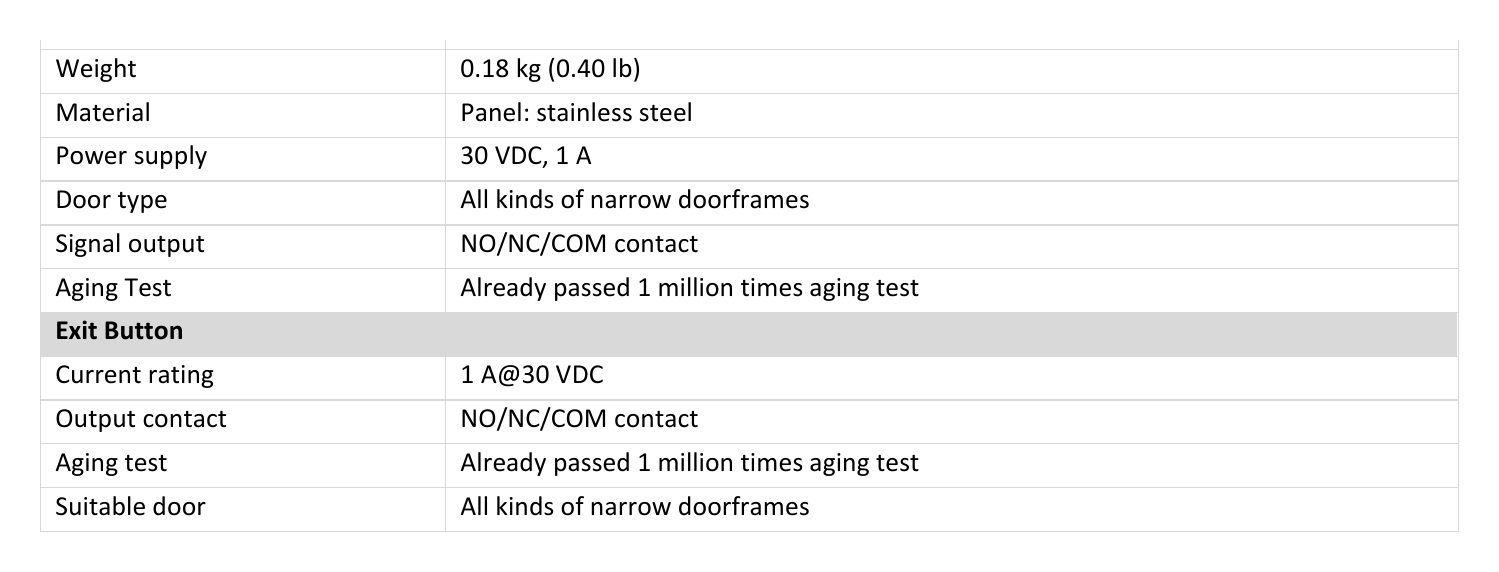Select first Already passed 1 million text
The height and width of the screenshot is (572, 1499).
[689, 288]
